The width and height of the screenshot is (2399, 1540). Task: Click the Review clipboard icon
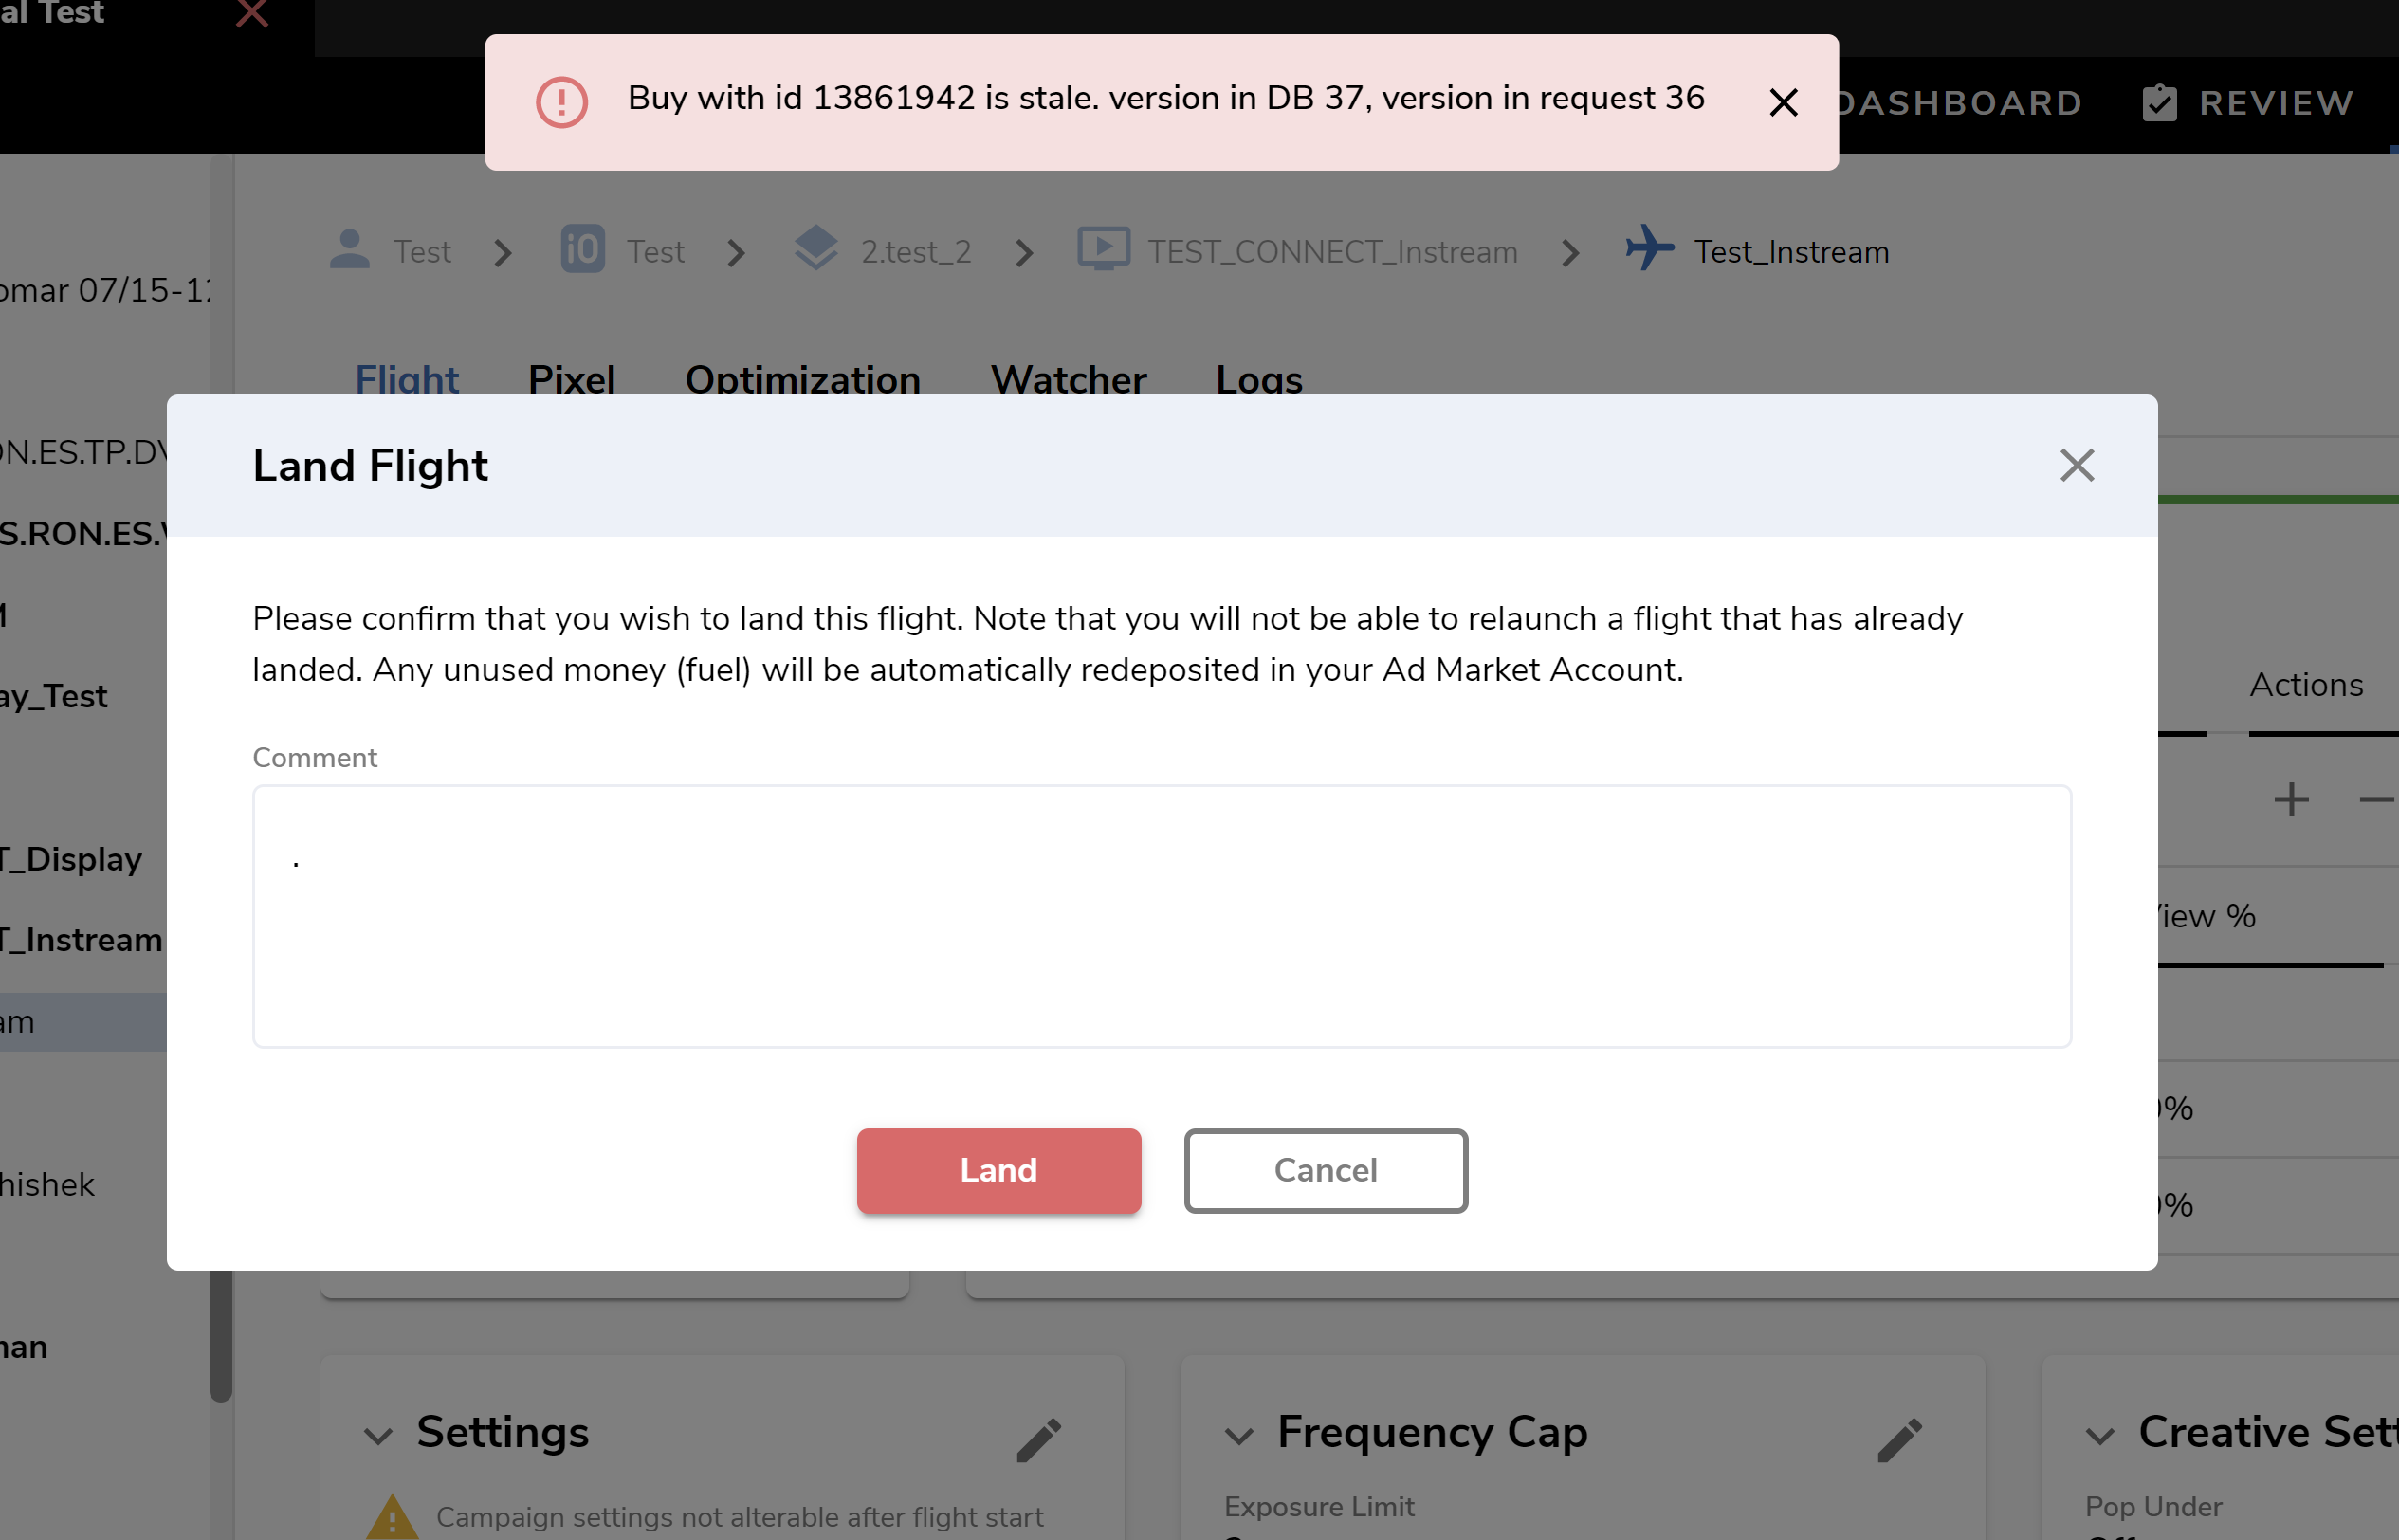[x=2159, y=102]
